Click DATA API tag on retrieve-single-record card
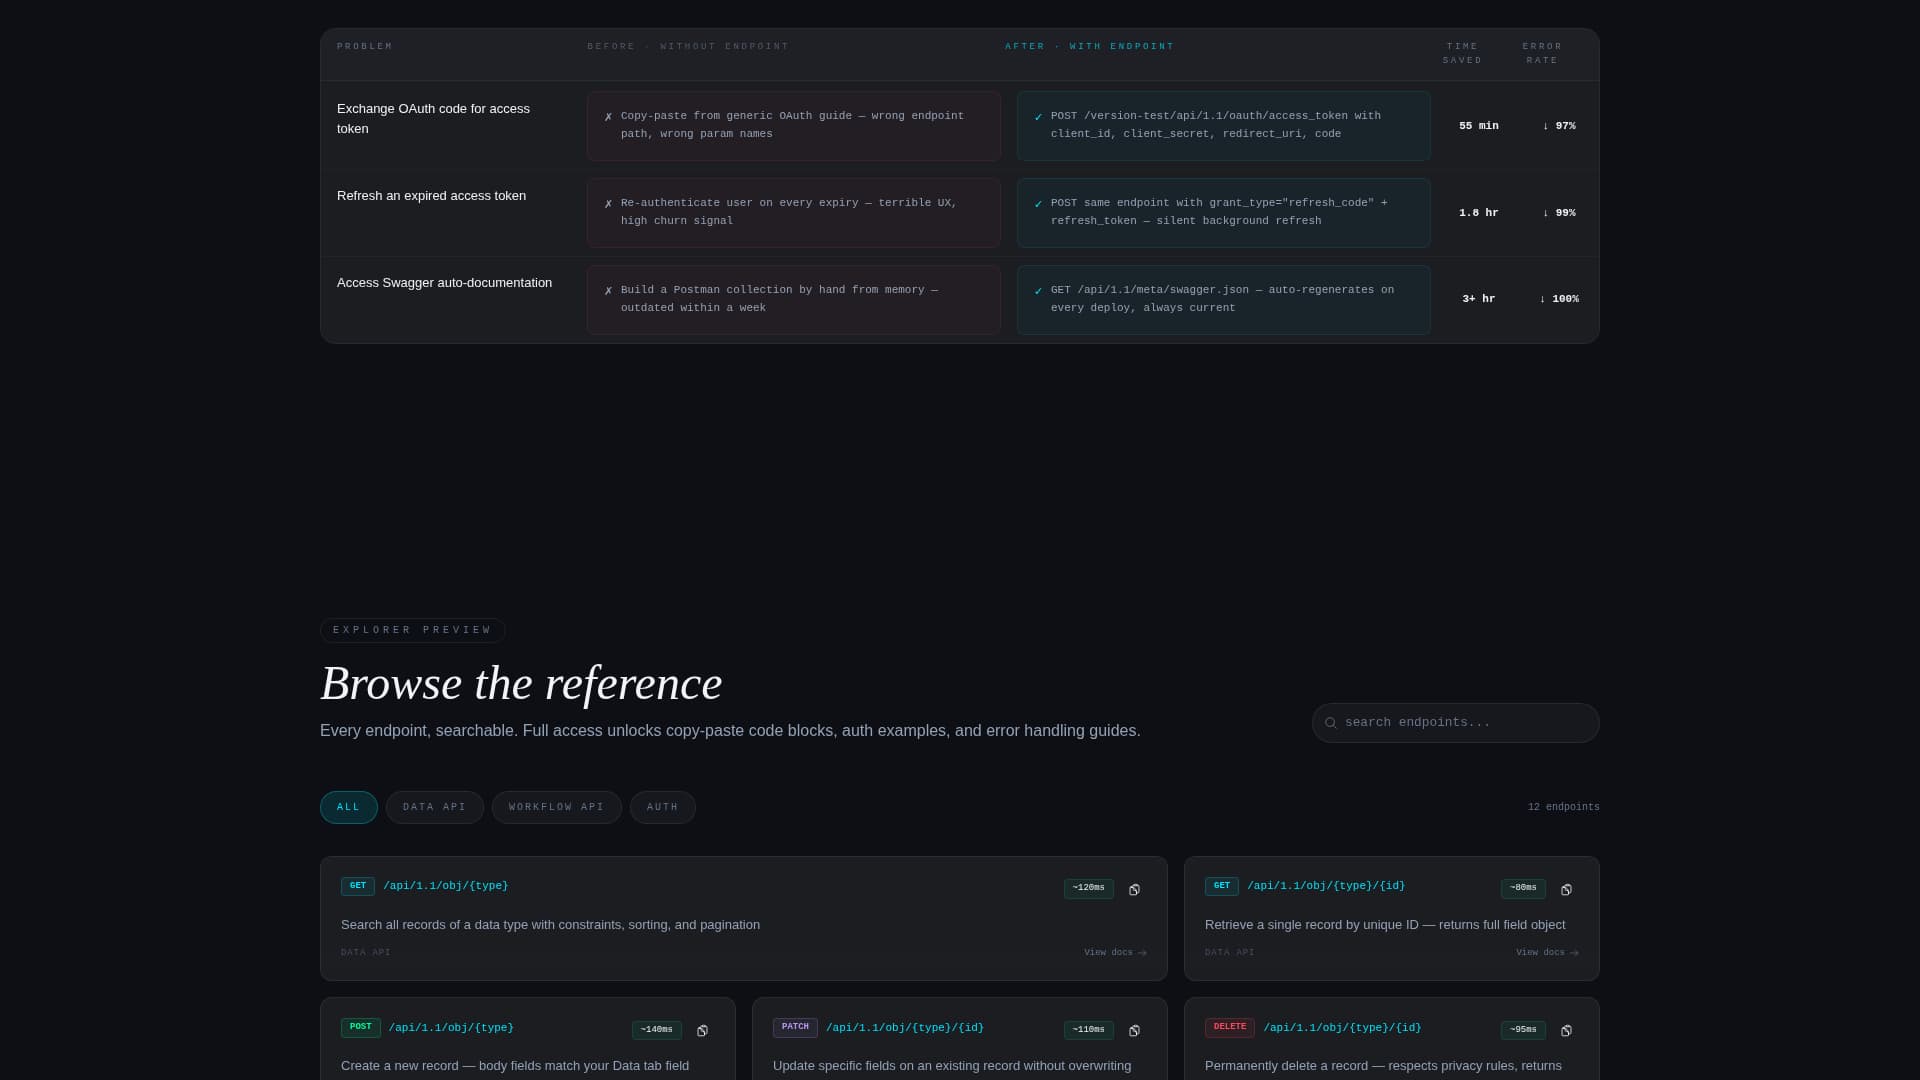1920x1080 pixels. (x=1230, y=953)
